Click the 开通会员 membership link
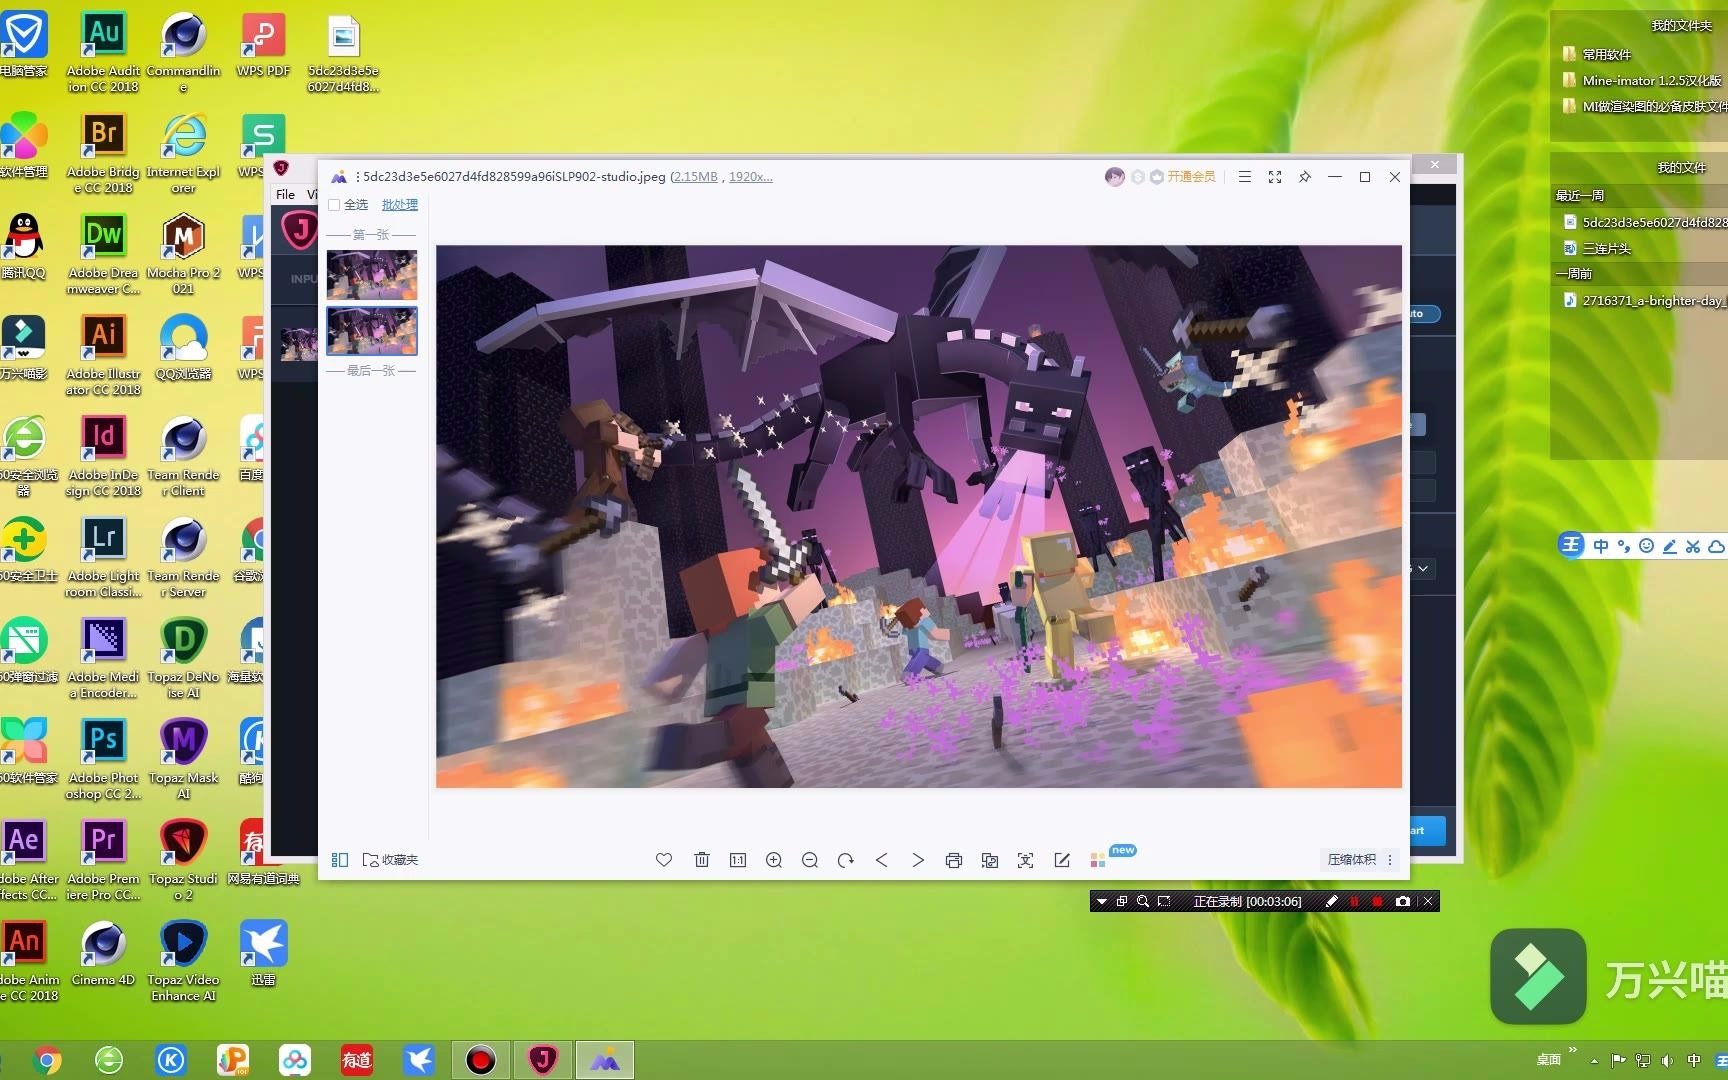Screen dimensions: 1728x1080 1191,177
